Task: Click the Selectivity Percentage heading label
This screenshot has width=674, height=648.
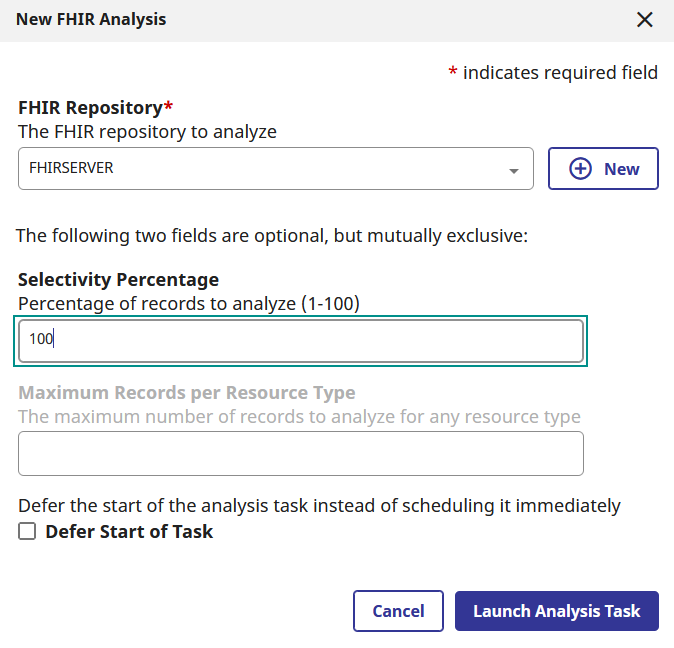Action: pos(118,280)
